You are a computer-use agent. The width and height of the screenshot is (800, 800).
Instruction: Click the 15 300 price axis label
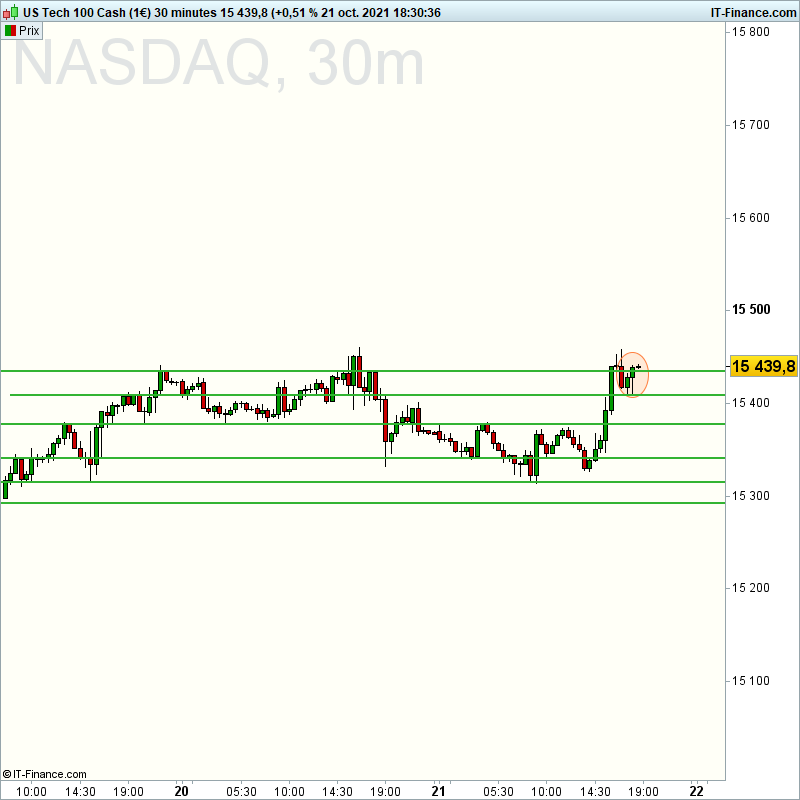click(751, 495)
